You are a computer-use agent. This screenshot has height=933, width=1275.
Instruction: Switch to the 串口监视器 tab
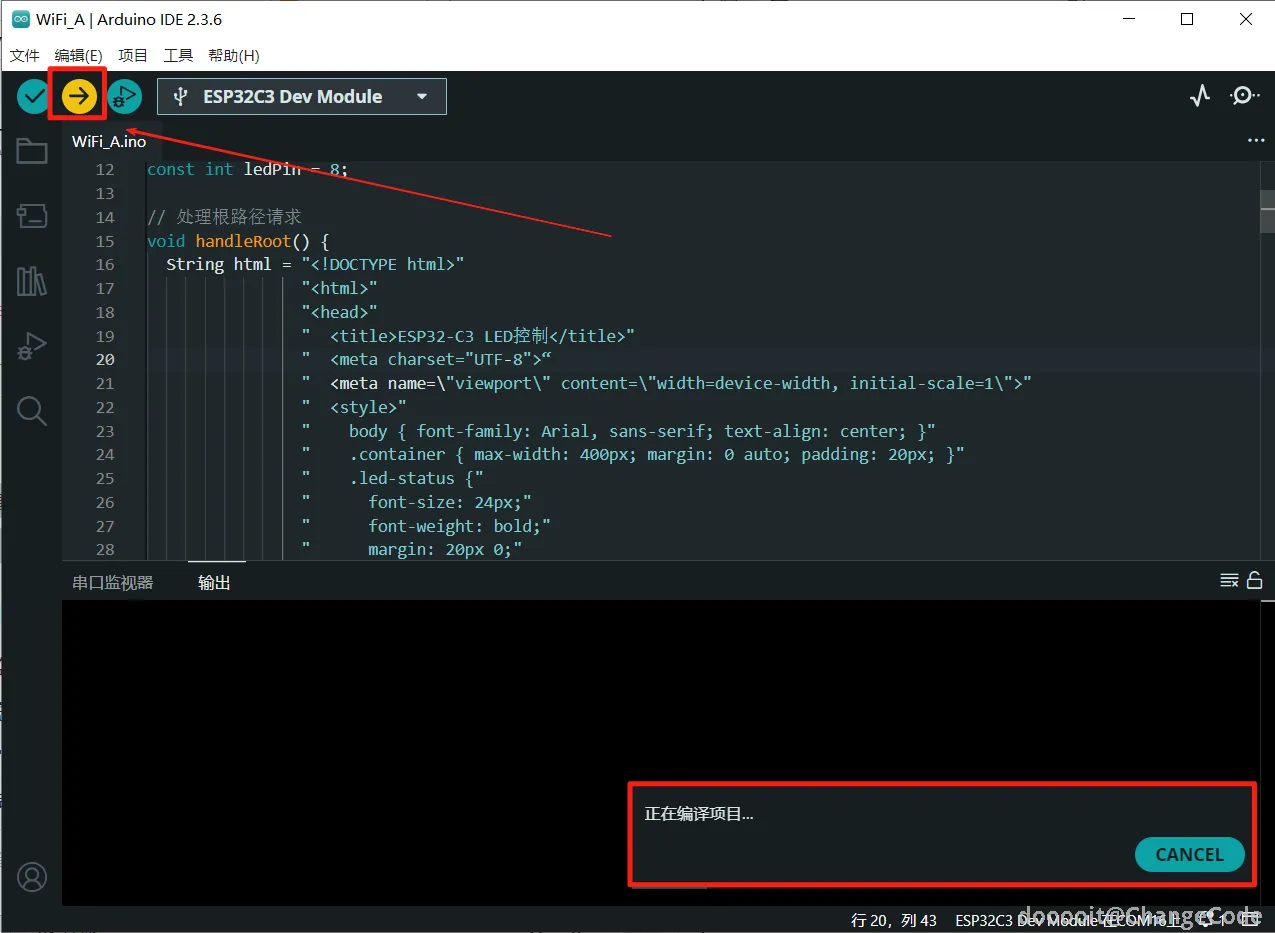pyautogui.click(x=113, y=582)
